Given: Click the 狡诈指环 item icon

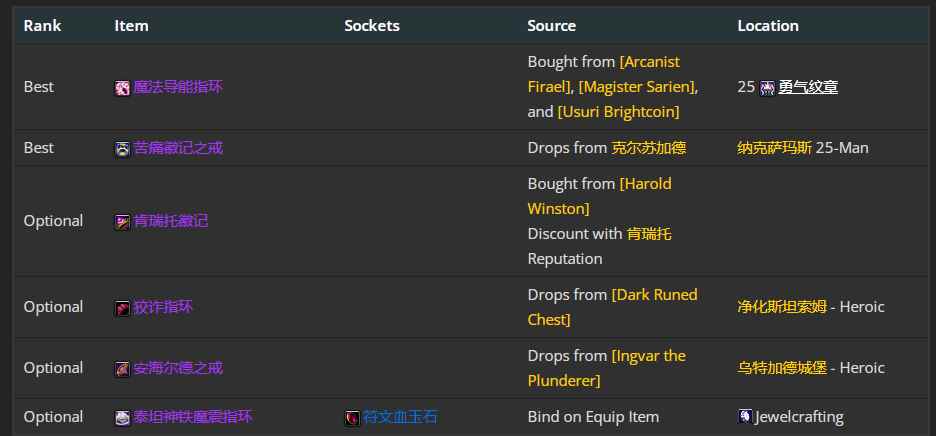Looking at the screenshot, I should coord(122,308).
